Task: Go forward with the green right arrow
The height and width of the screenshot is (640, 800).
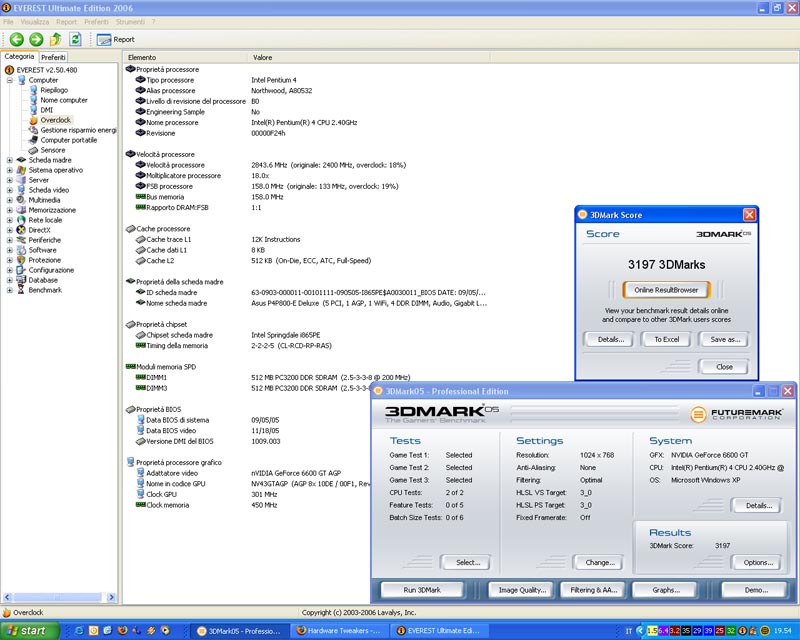Action: [x=36, y=39]
